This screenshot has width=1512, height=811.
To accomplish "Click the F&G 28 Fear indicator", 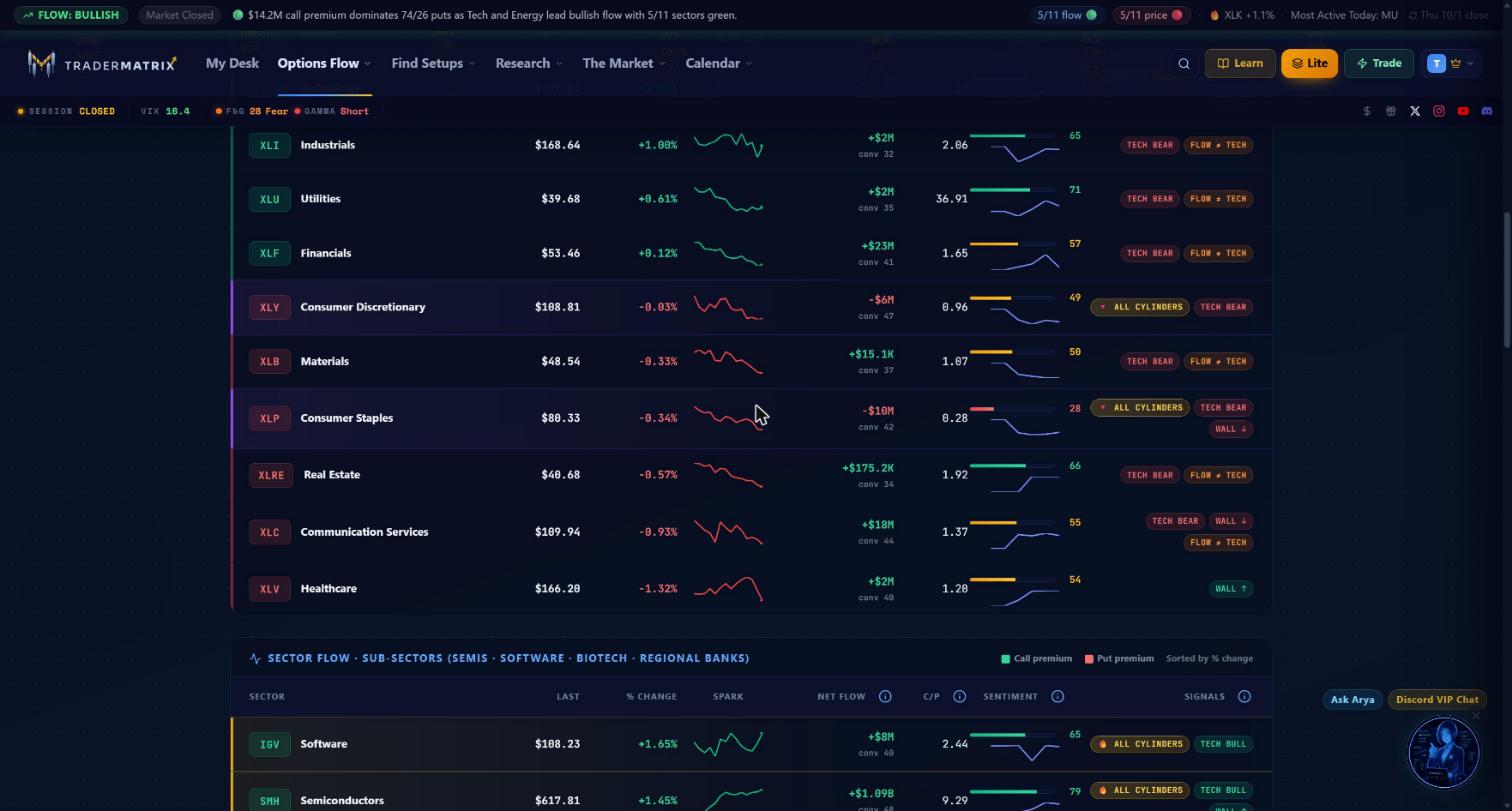I will (251, 111).
